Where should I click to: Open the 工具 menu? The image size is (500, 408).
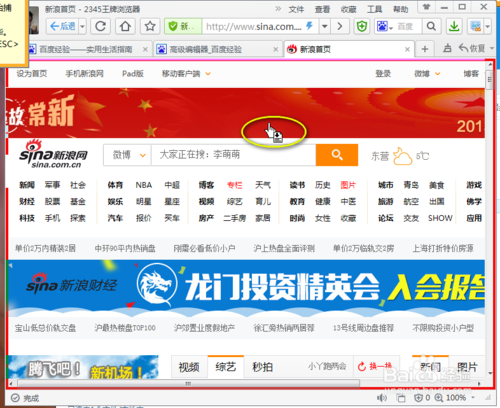[374, 9]
